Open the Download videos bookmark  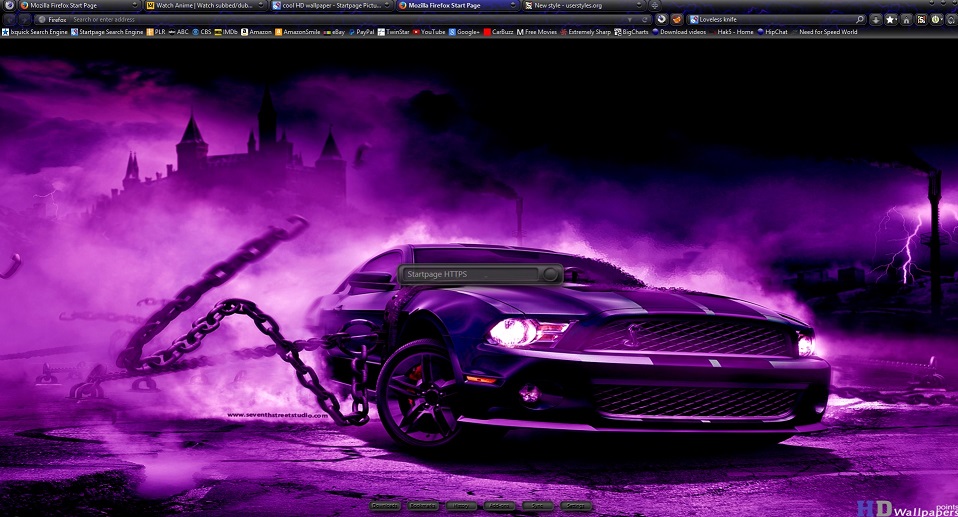coord(679,32)
